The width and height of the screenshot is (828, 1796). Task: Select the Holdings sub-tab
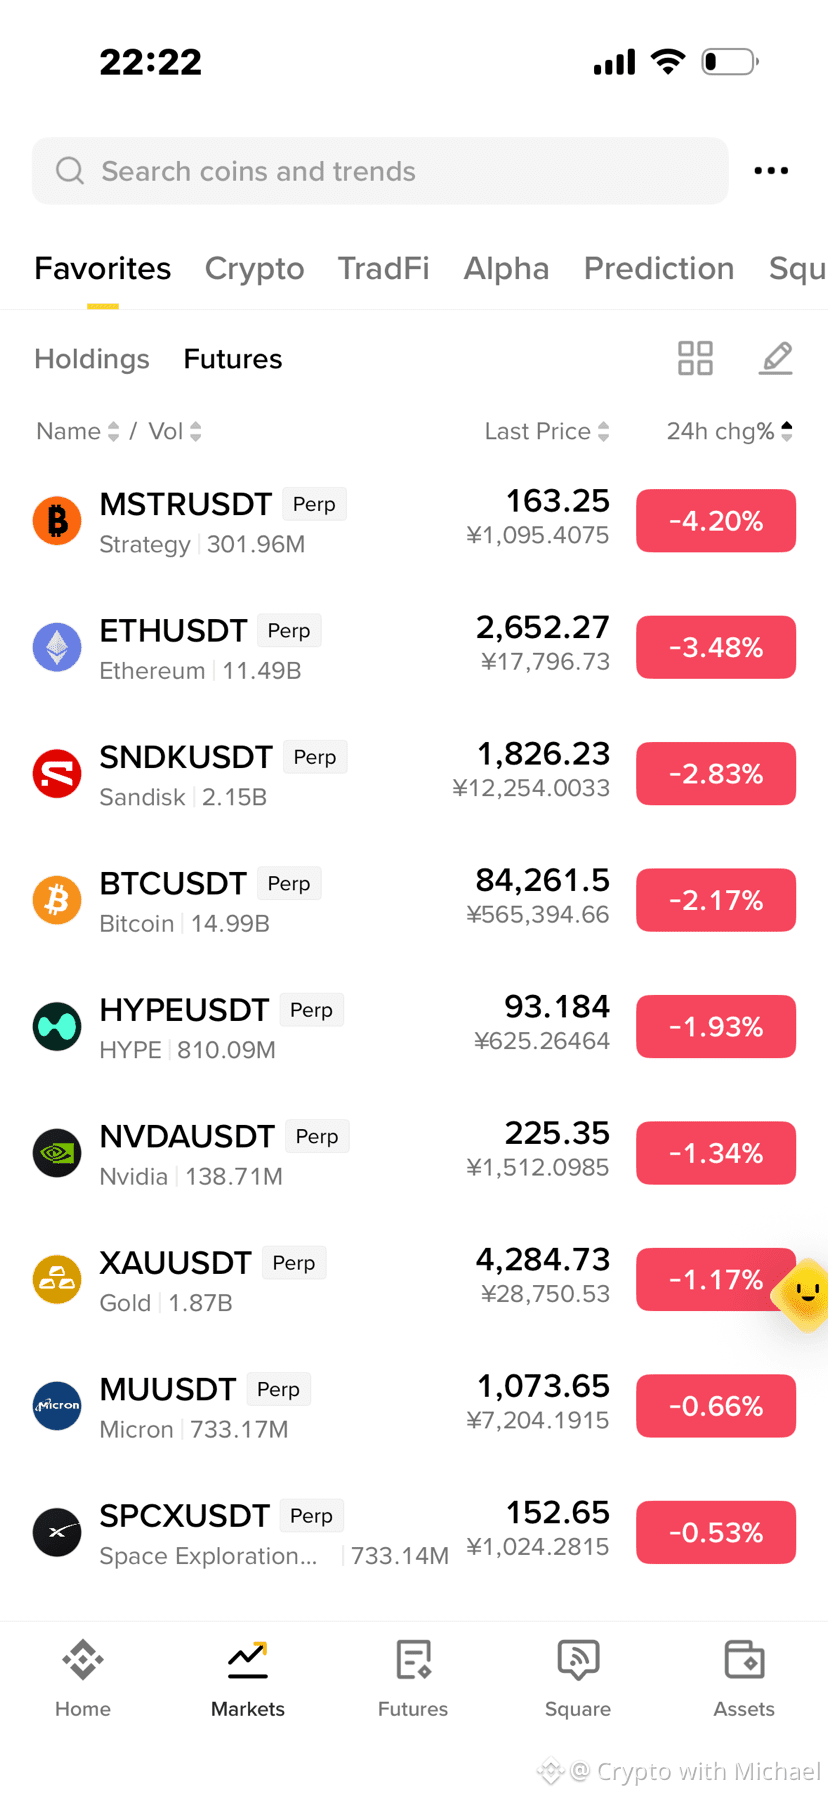pos(92,359)
